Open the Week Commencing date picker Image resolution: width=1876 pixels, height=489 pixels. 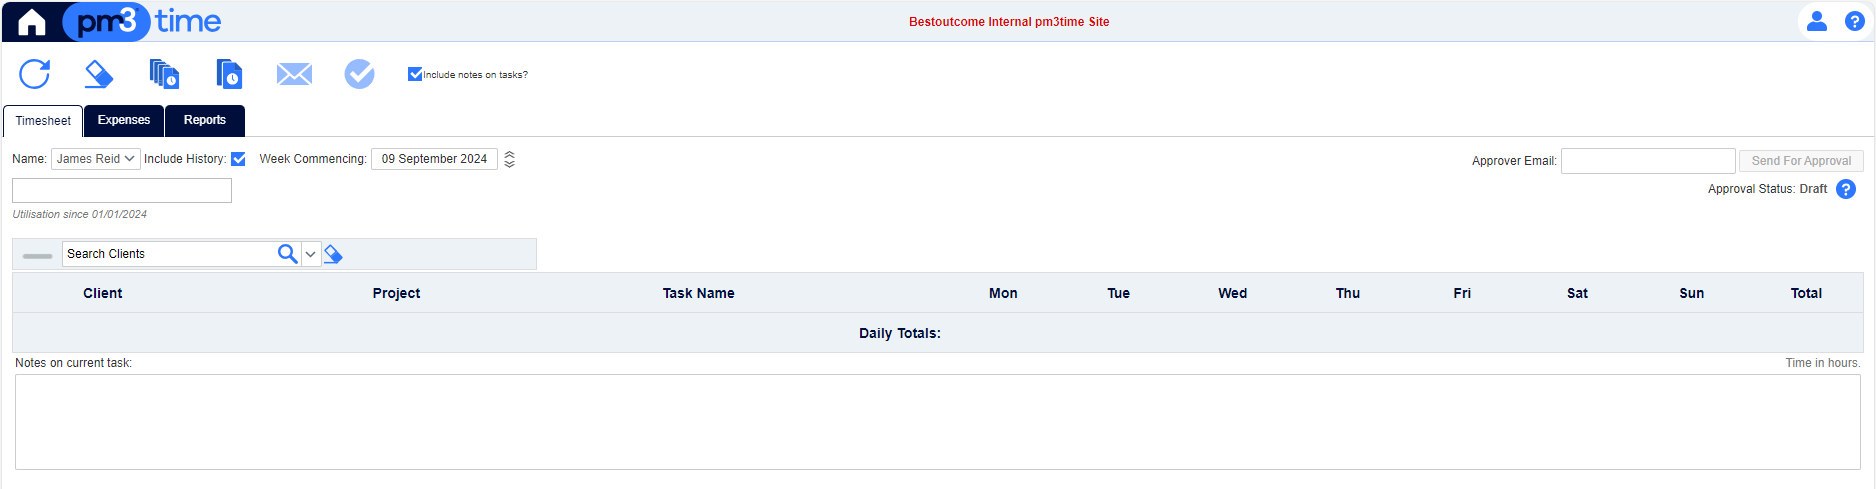[434, 159]
